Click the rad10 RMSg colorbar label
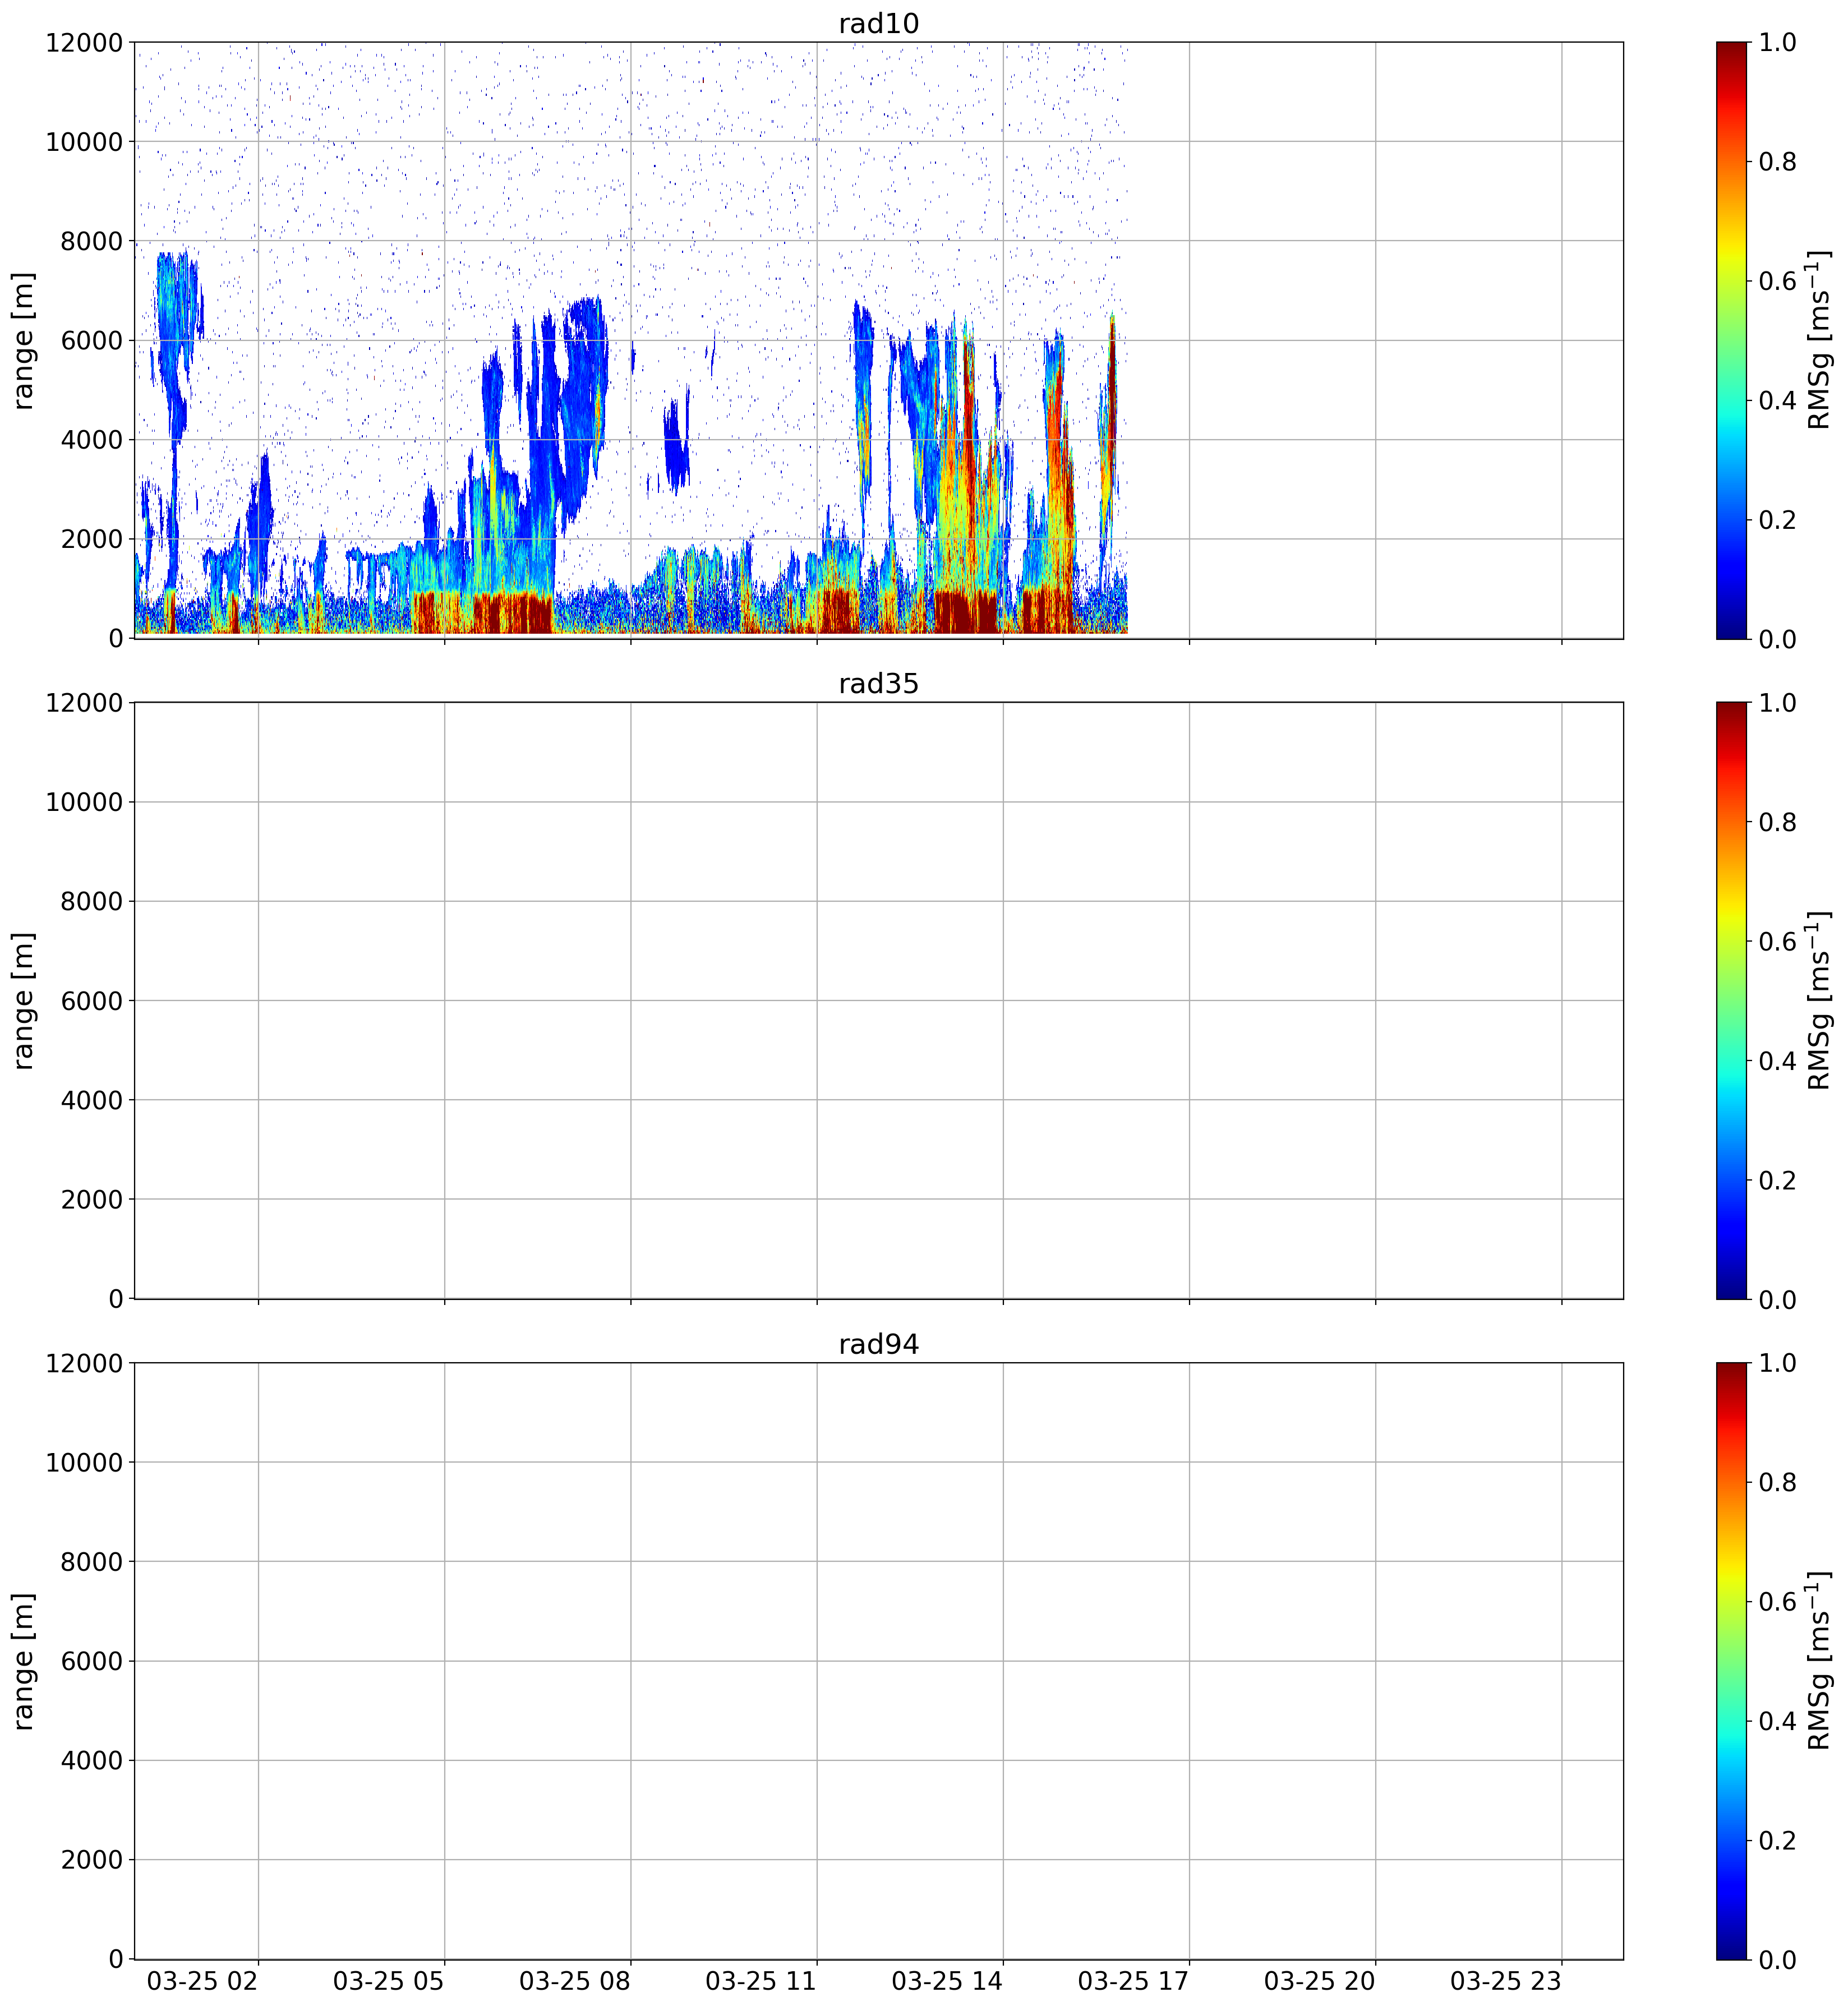Viewport: 1848px width, 2006px height. click(x=1819, y=340)
